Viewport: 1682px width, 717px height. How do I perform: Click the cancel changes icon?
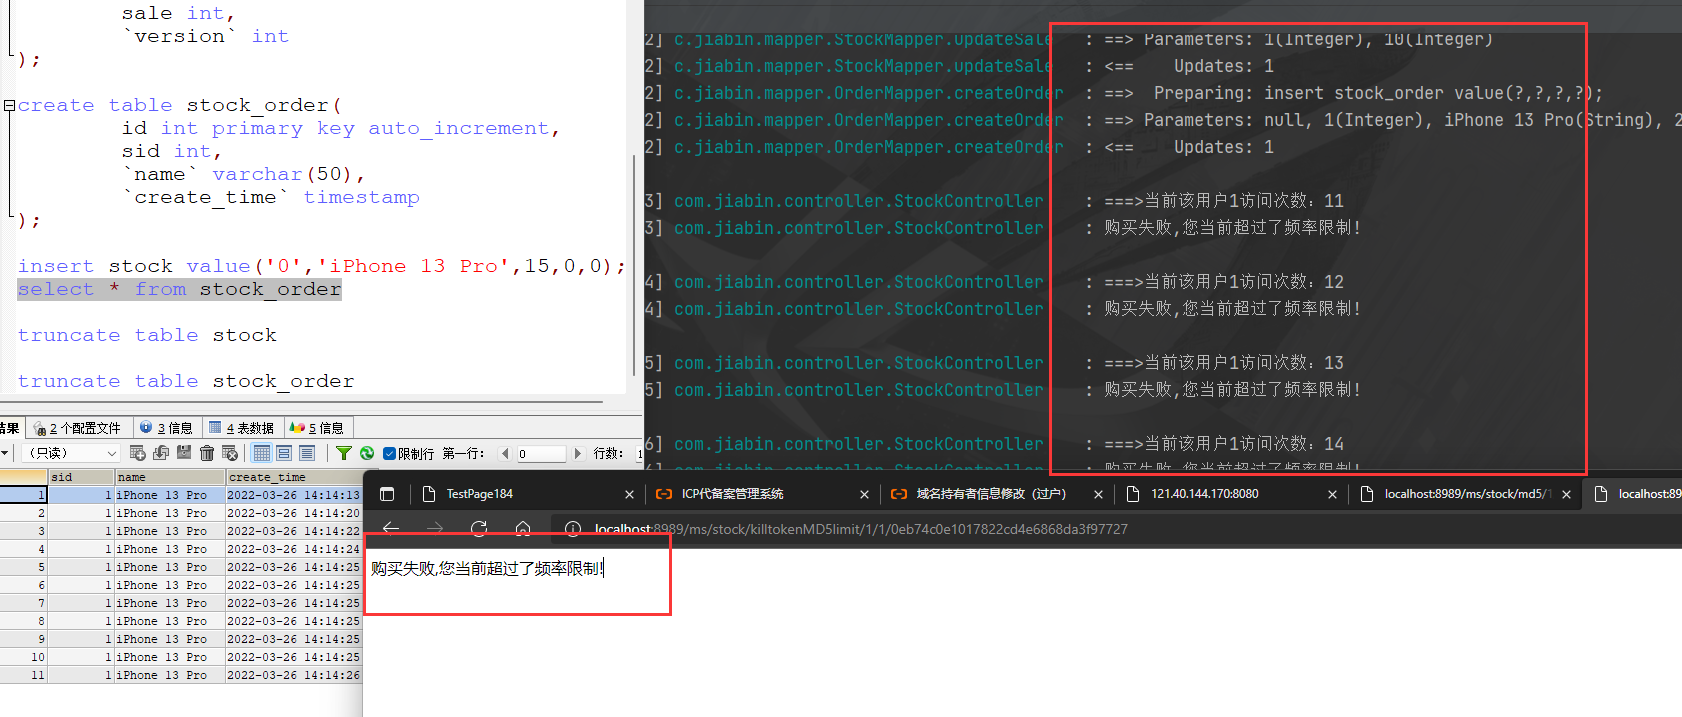[230, 453]
